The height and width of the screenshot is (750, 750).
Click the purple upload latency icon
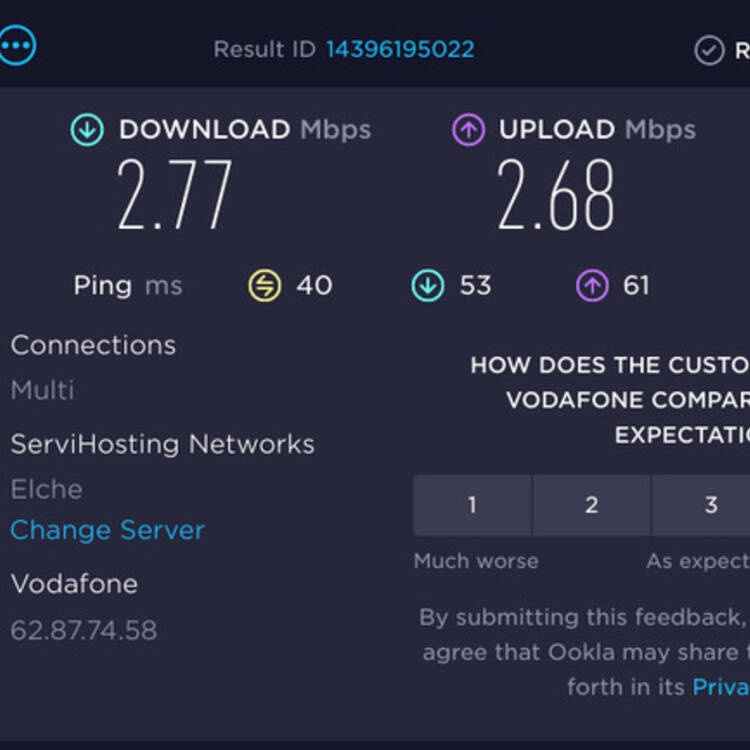coord(592,286)
